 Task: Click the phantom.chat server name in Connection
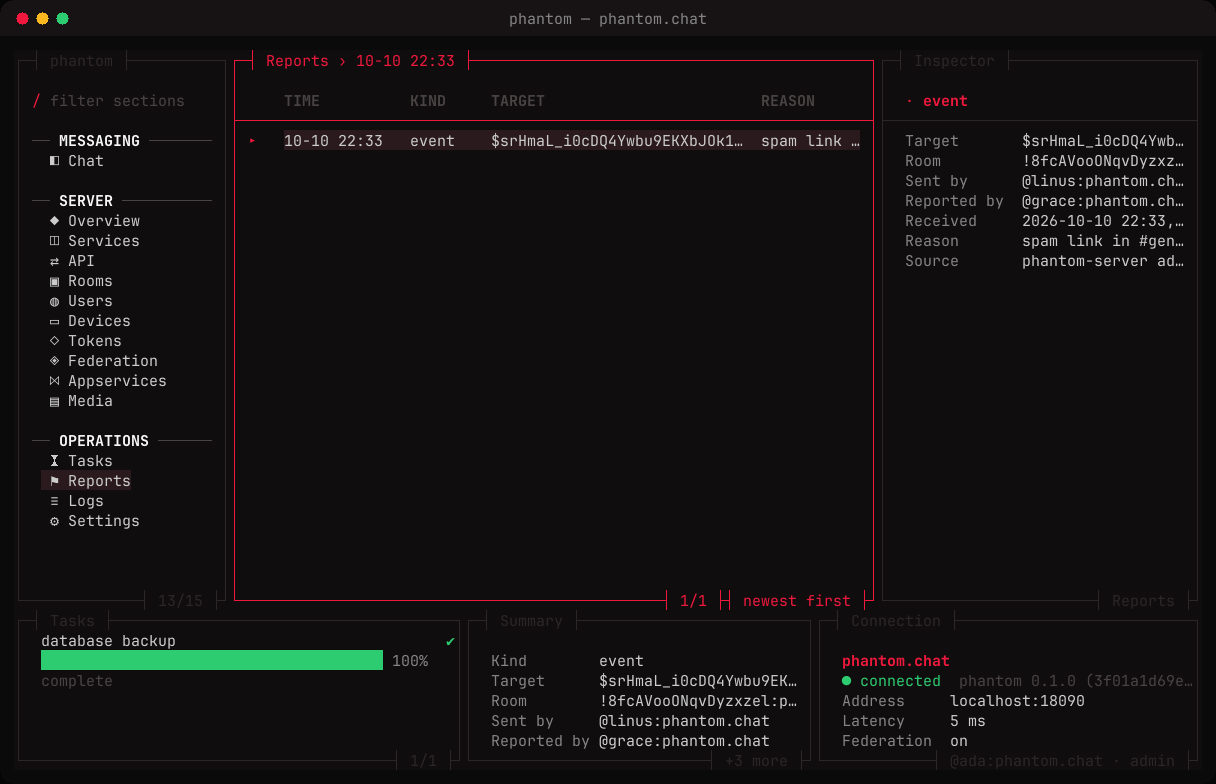point(896,661)
